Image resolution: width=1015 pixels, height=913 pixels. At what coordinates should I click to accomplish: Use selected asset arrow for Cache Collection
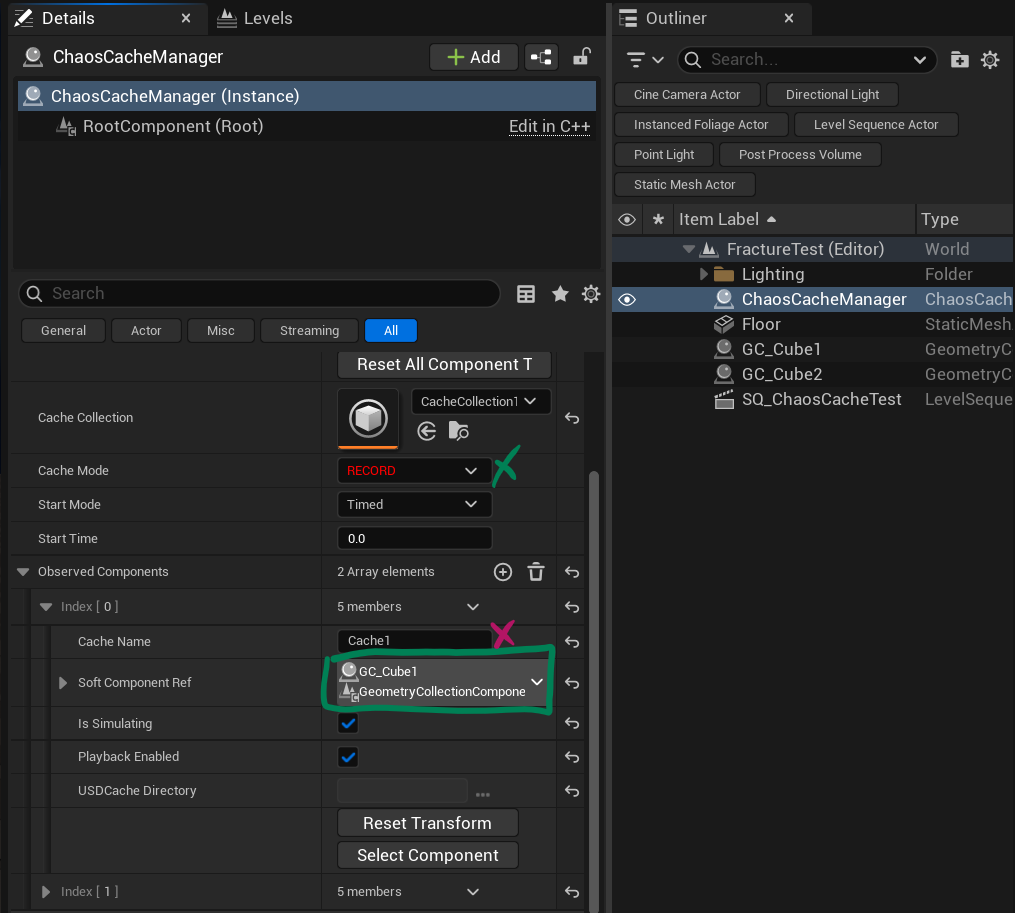(x=427, y=431)
